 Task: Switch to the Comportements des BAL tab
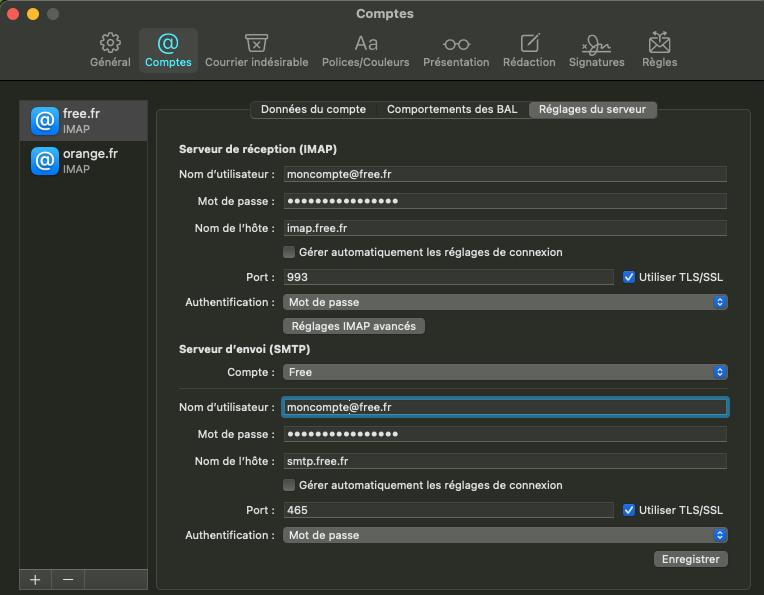[x=452, y=109]
